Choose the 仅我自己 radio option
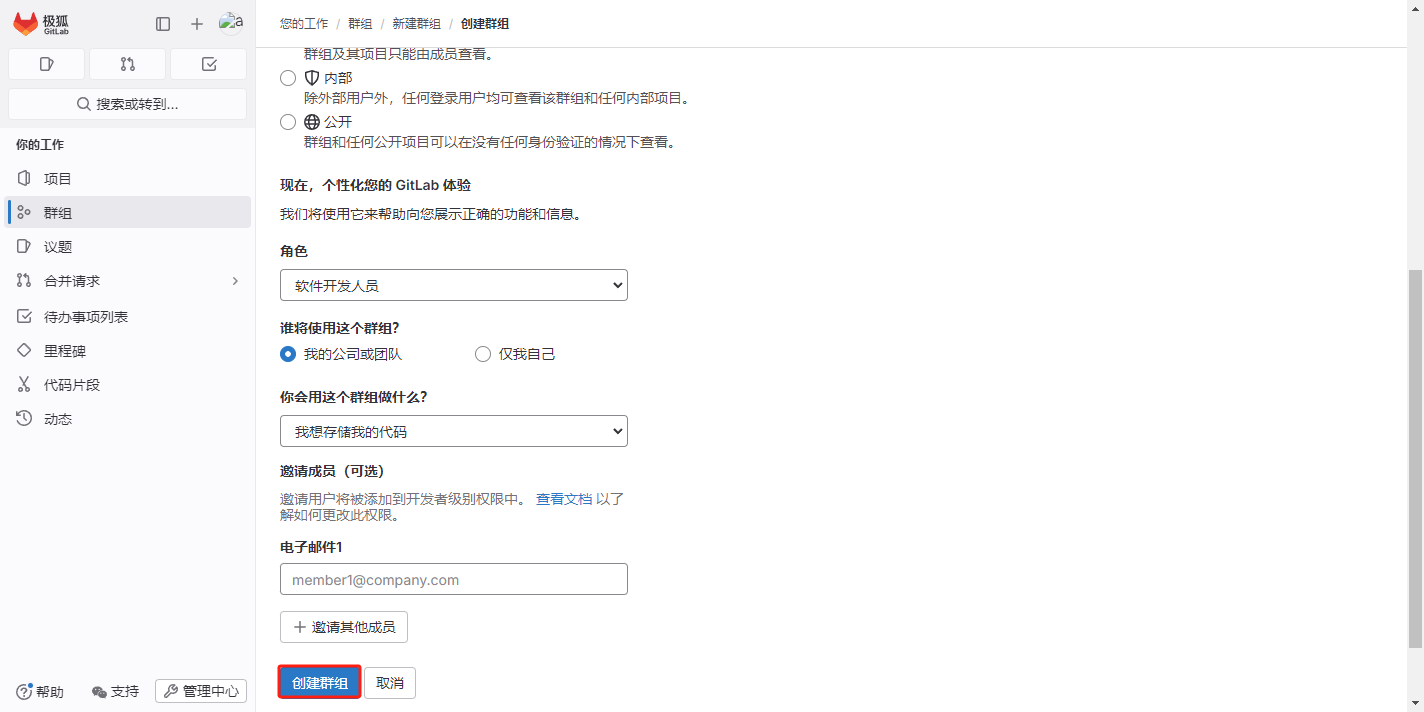This screenshot has height=712, width=1424. (483, 354)
